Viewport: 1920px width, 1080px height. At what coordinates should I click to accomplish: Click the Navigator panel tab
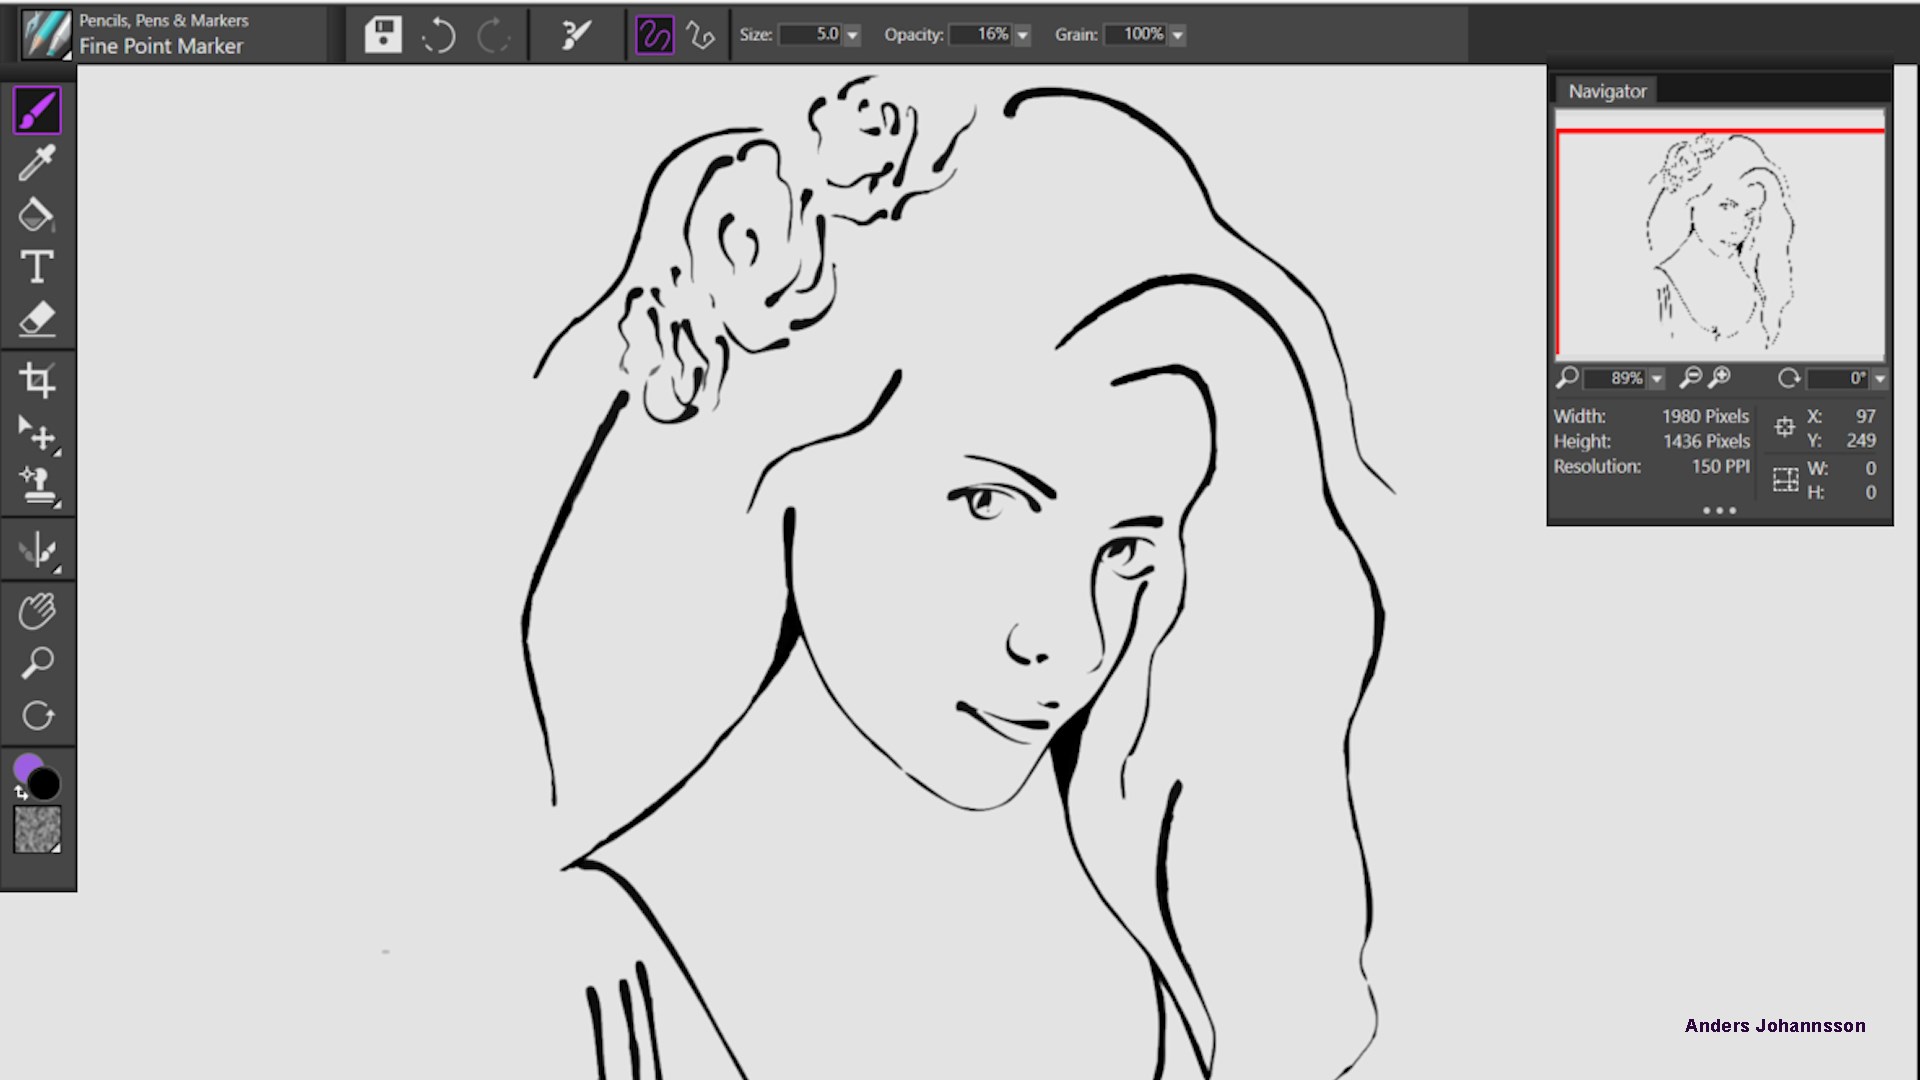pos(1606,91)
